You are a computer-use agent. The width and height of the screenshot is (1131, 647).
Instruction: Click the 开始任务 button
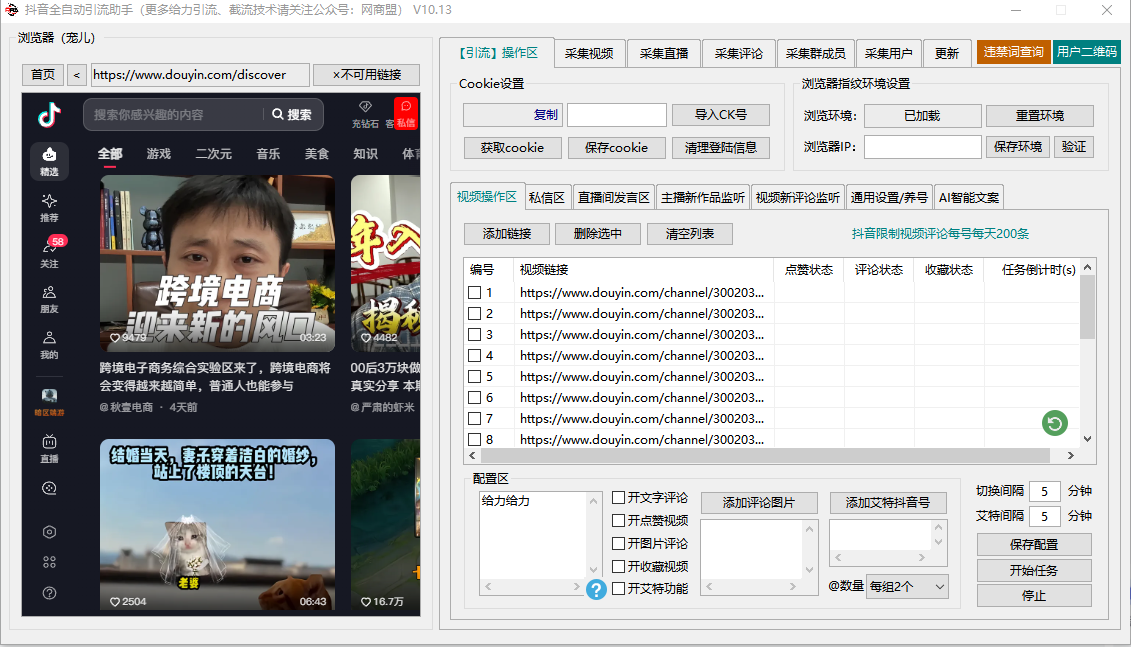tap(1034, 571)
